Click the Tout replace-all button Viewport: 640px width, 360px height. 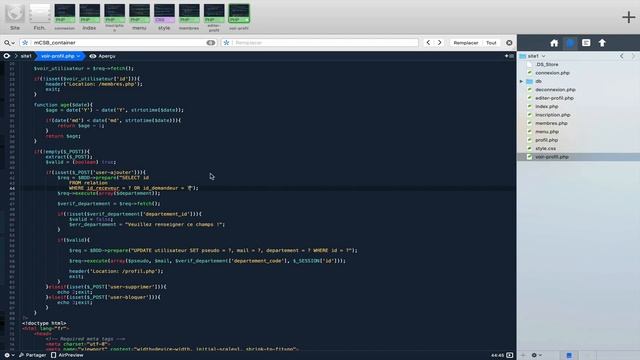pyautogui.click(x=491, y=42)
